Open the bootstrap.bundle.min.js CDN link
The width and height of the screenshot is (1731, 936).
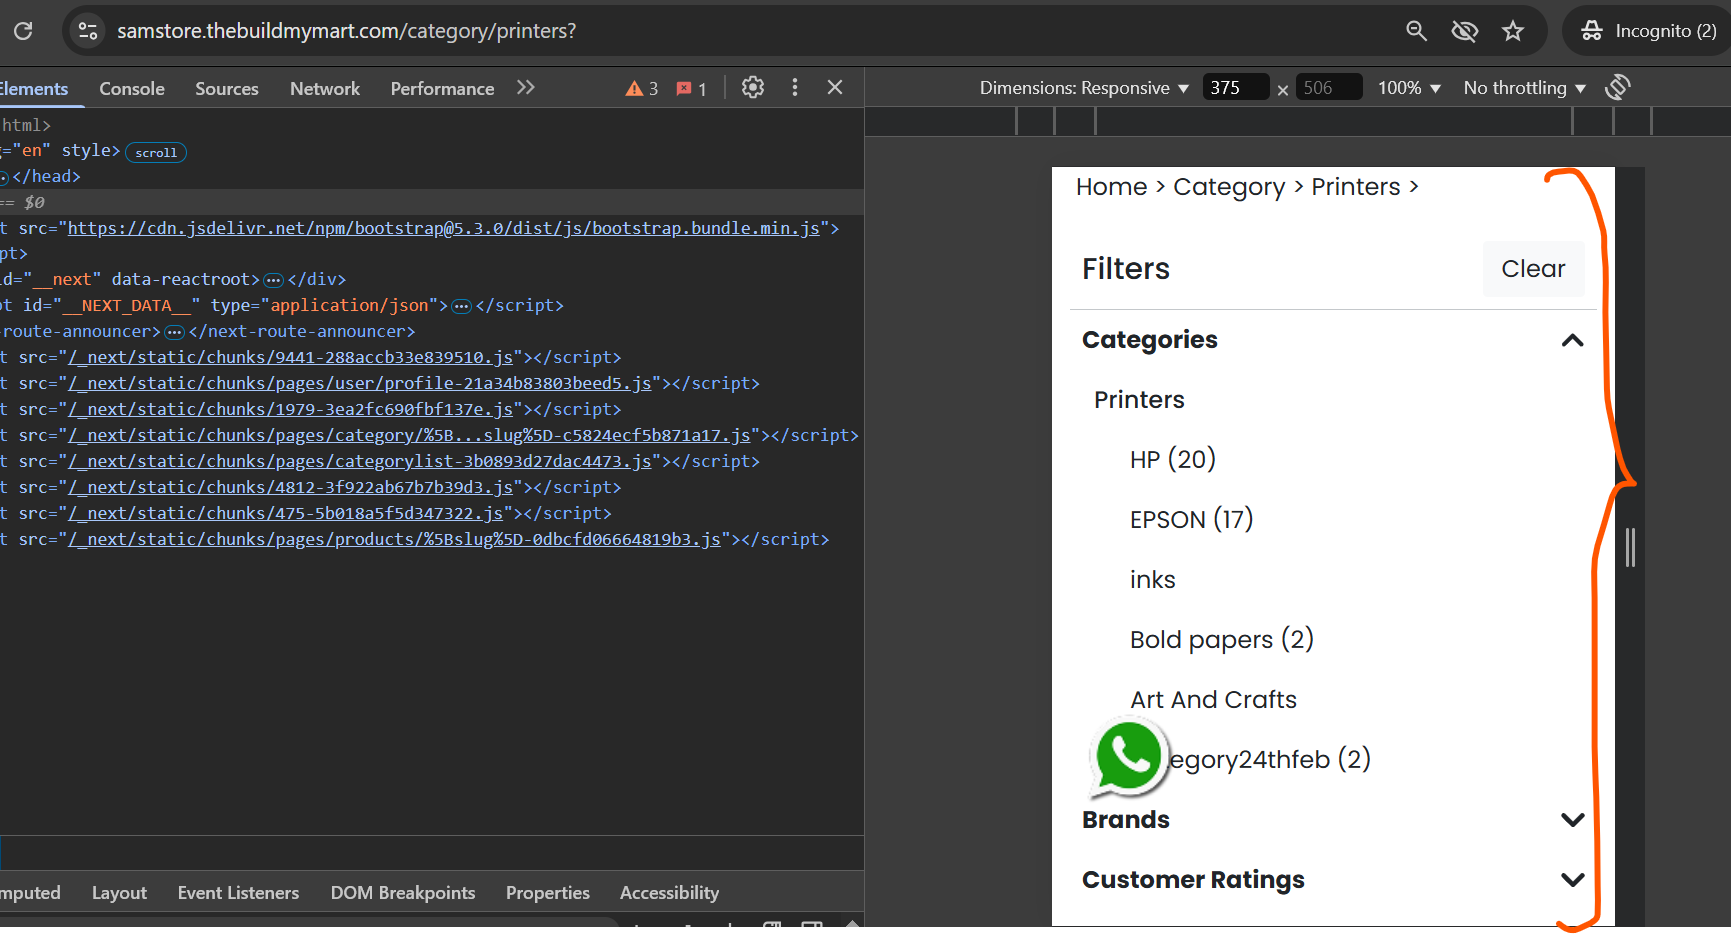click(444, 228)
